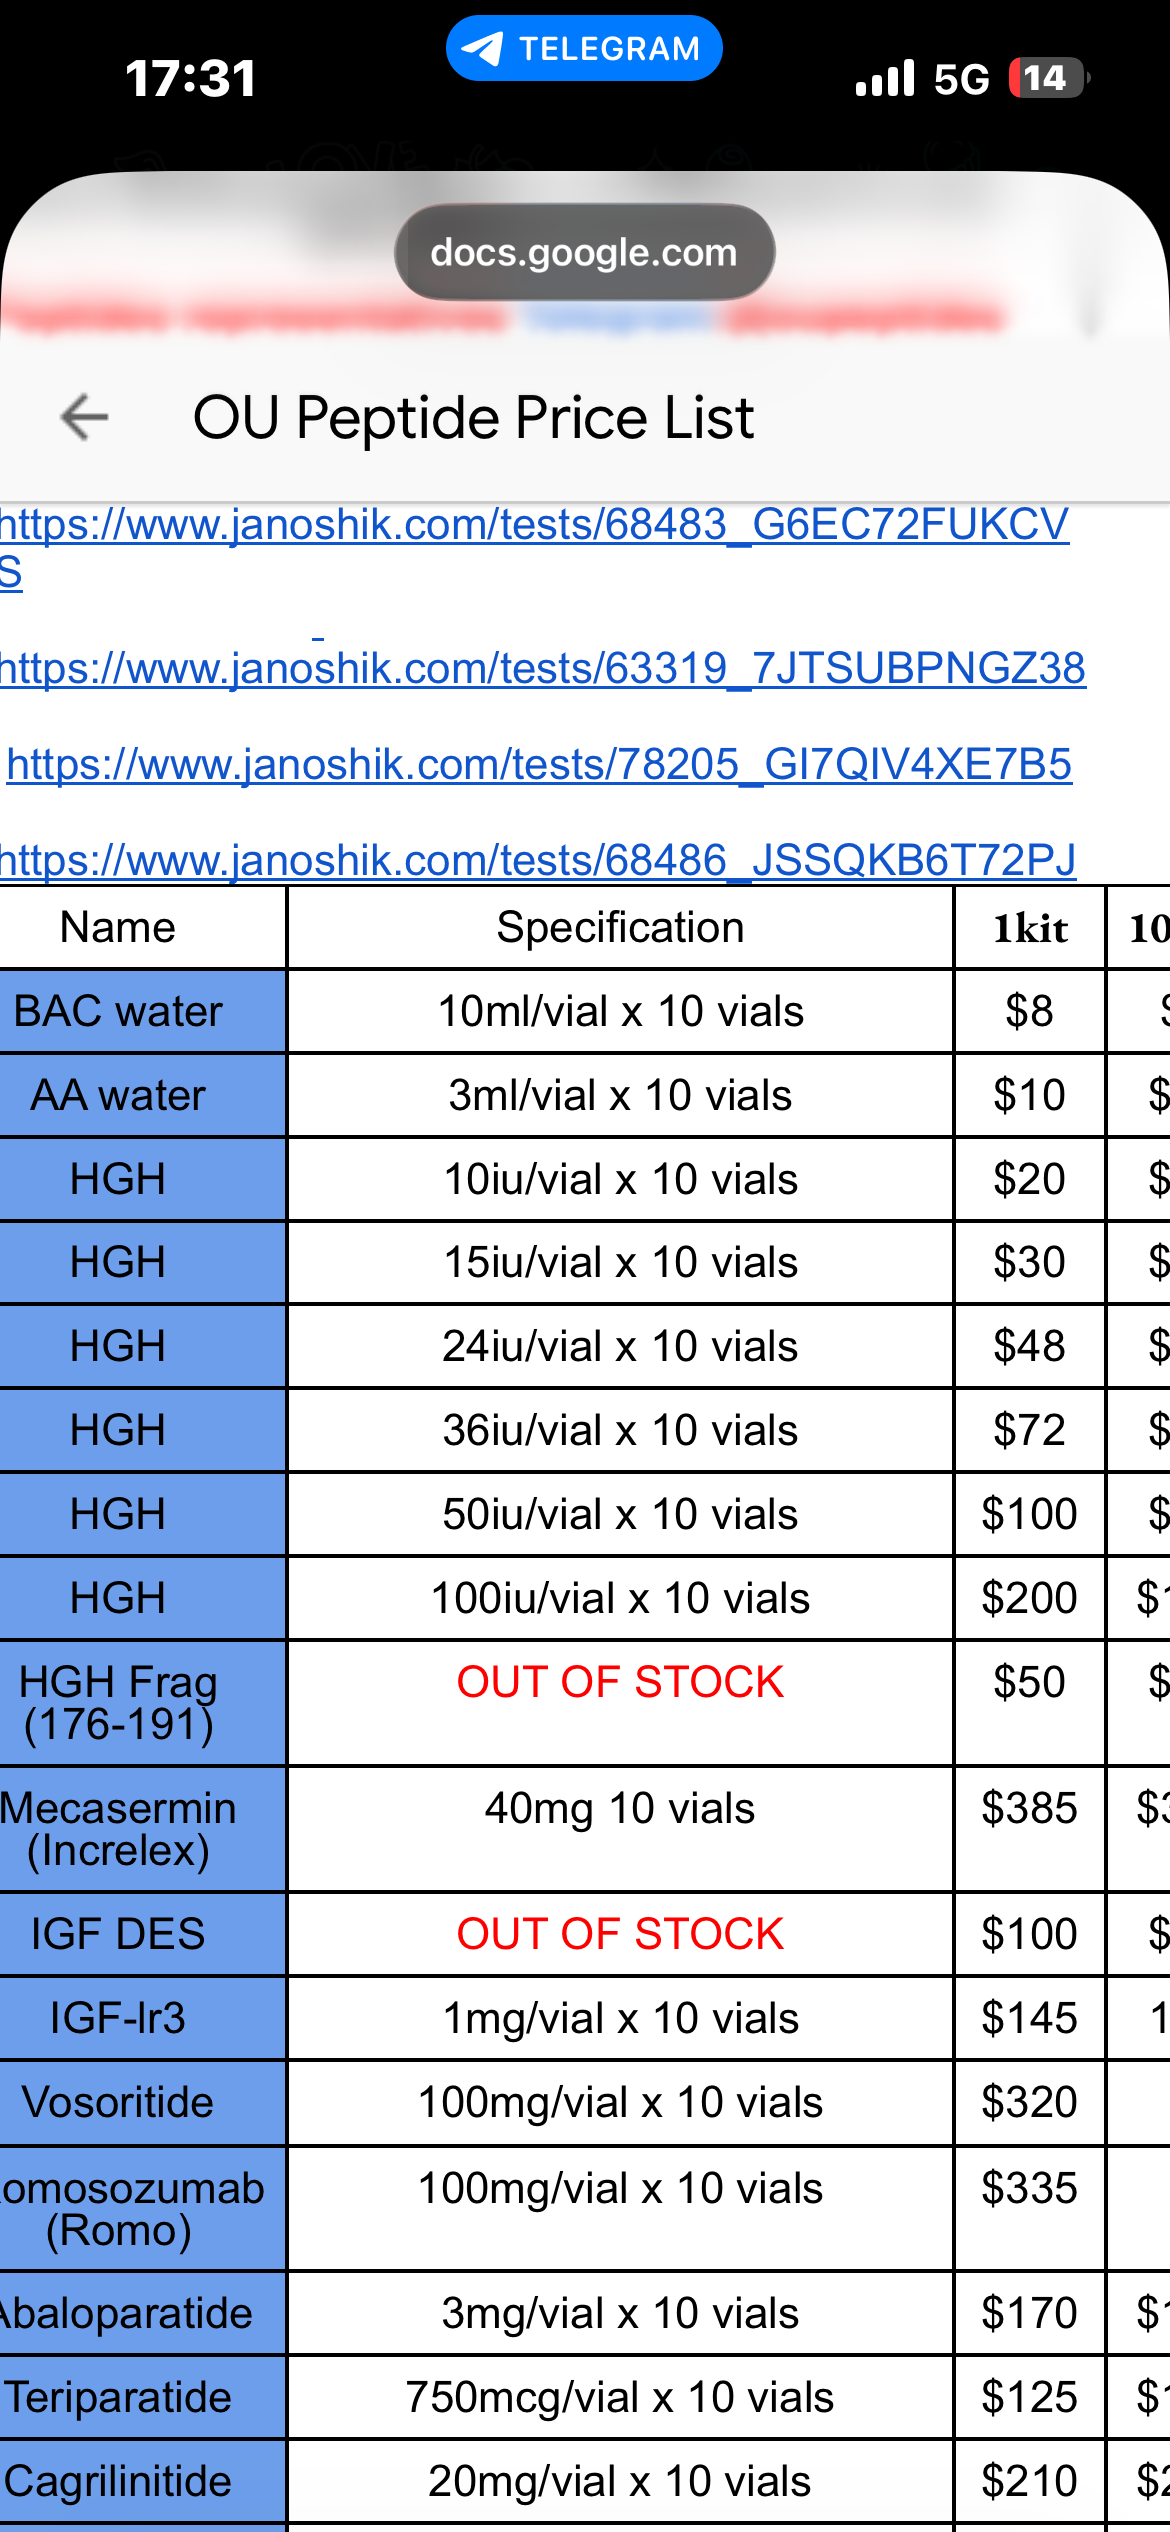Select the Name column header cell
The height and width of the screenshot is (2532, 1170).
[118, 927]
